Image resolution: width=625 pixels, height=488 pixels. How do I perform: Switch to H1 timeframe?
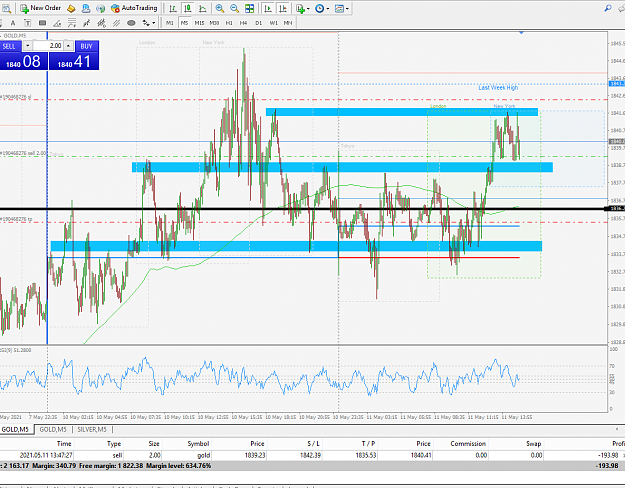click(x=229, y=23)
